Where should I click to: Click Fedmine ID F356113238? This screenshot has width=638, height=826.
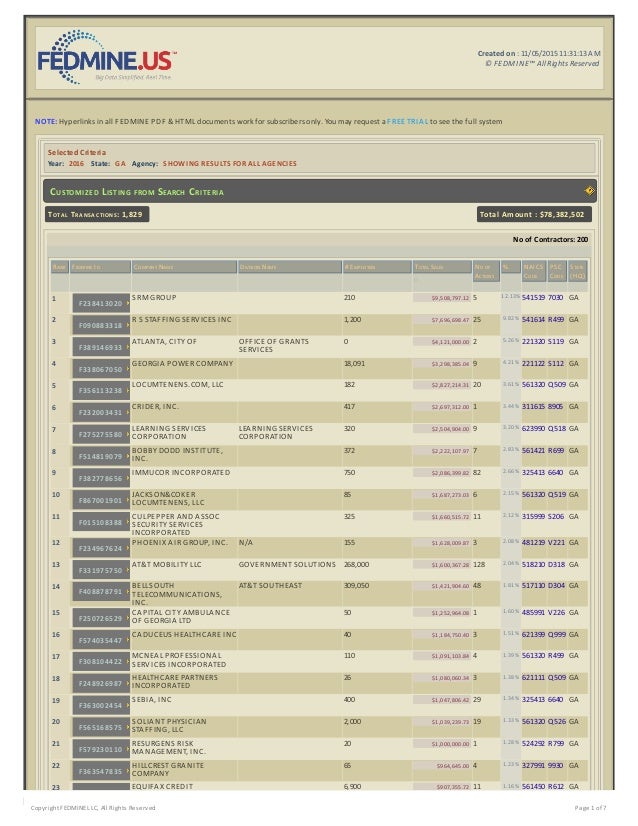(101, 390)
